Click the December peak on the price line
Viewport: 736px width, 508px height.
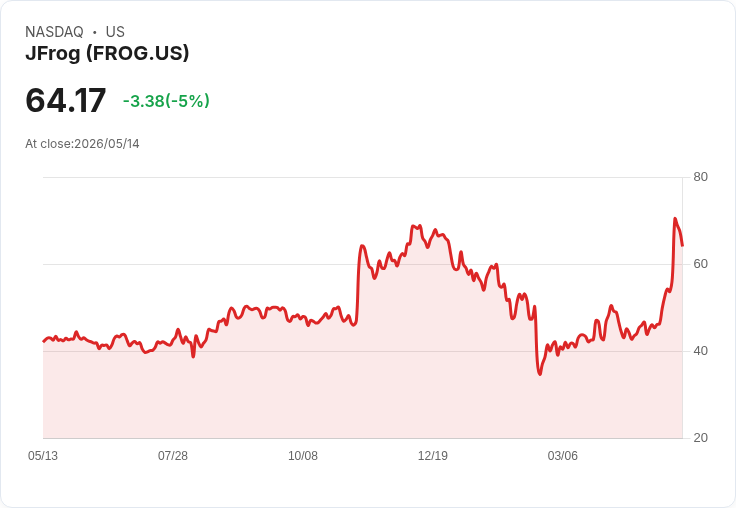click(x=416, y=226)
